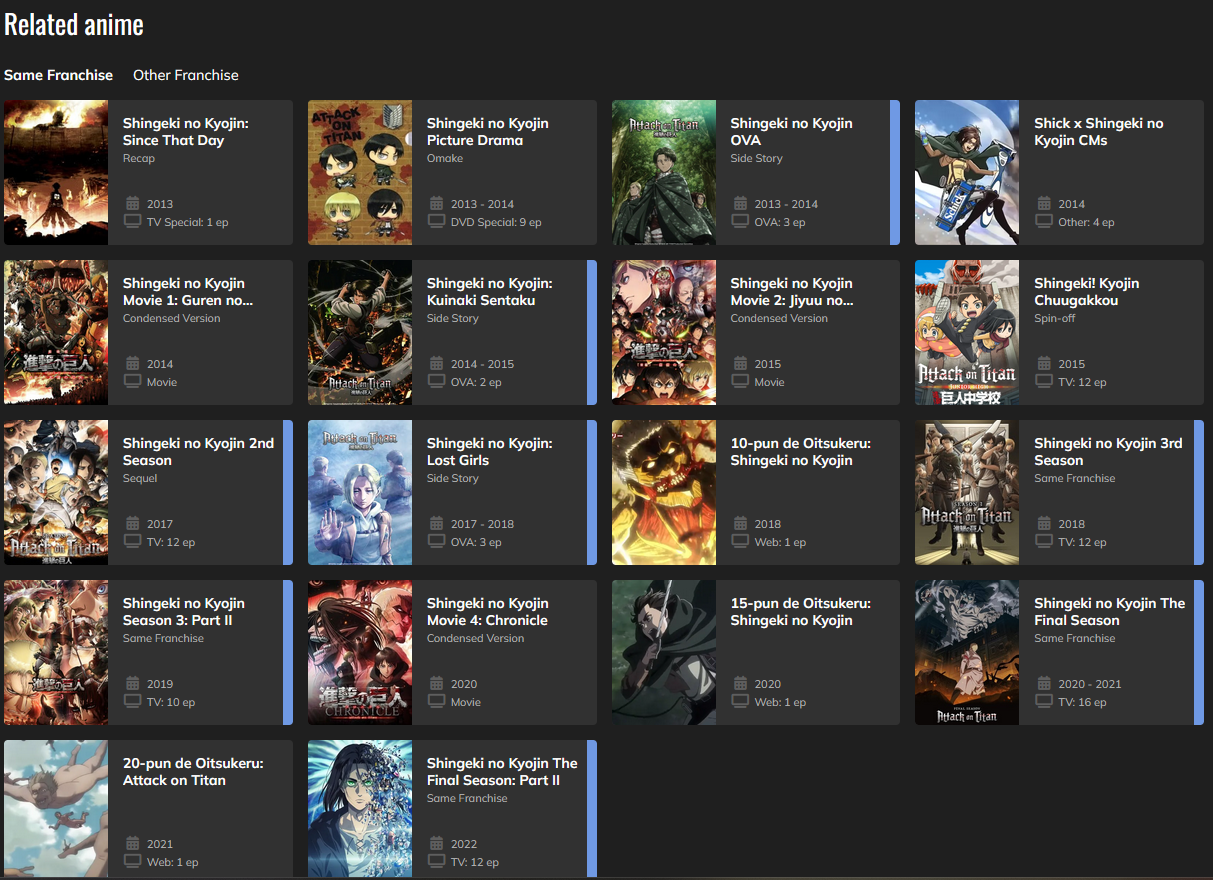Click calendar icon beside 2013 on Since That Day
Image resolution: width=1213 pixels, height=880 pixels.
(132, 203)
